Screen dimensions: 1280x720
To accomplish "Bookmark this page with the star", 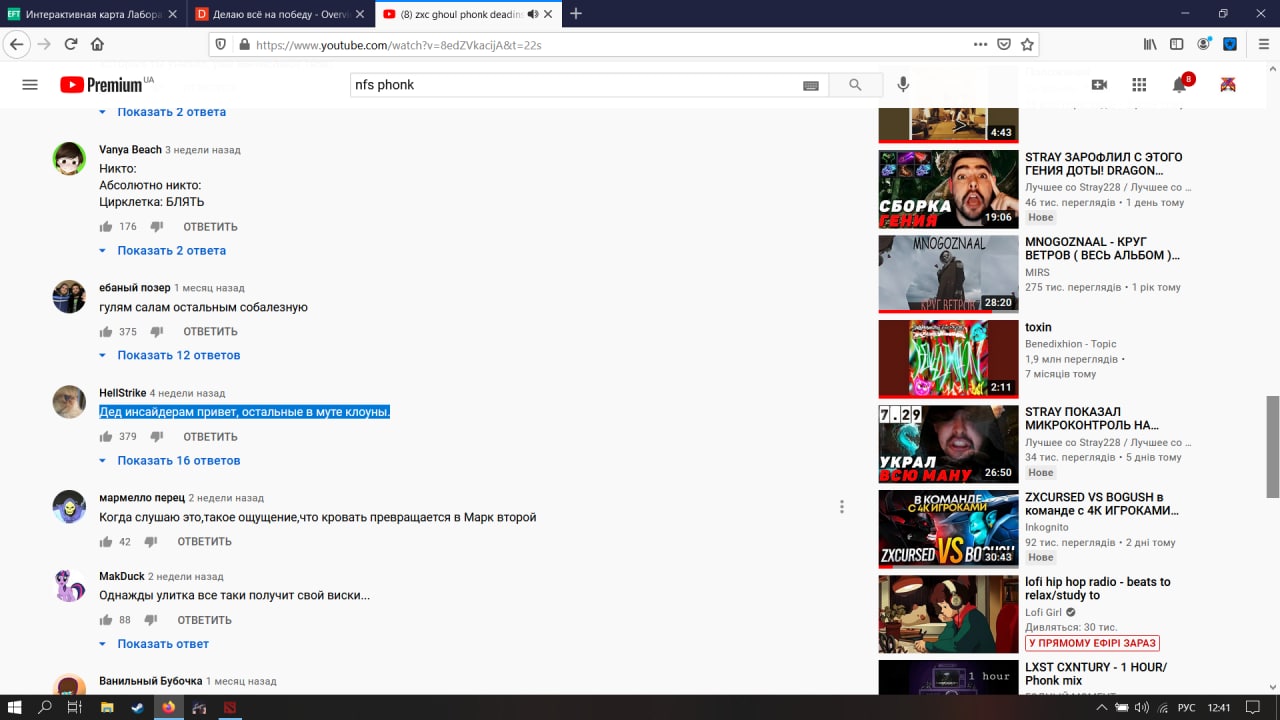I will coord(1027,44).
